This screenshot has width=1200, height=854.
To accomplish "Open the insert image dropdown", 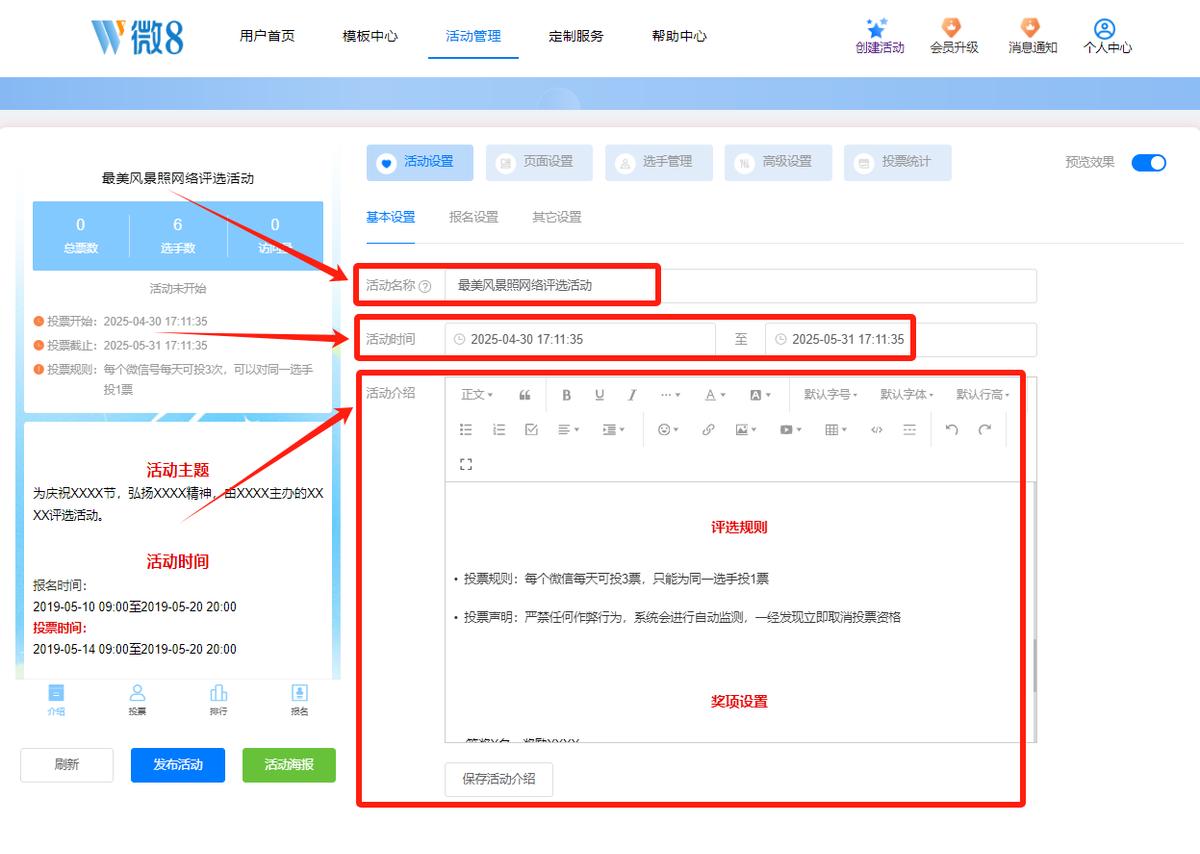I will (746, 429).
